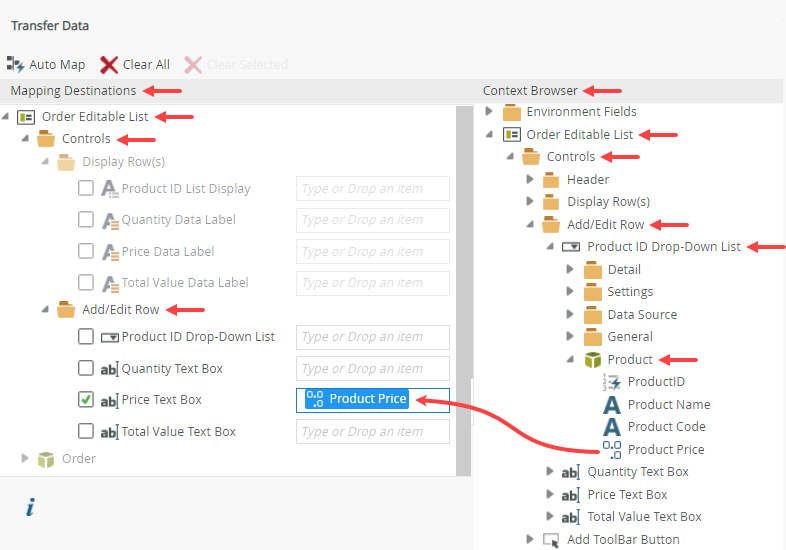786x550 pixels.
Task: Click the Total Value Text Box input field
Action: [373, 432]
